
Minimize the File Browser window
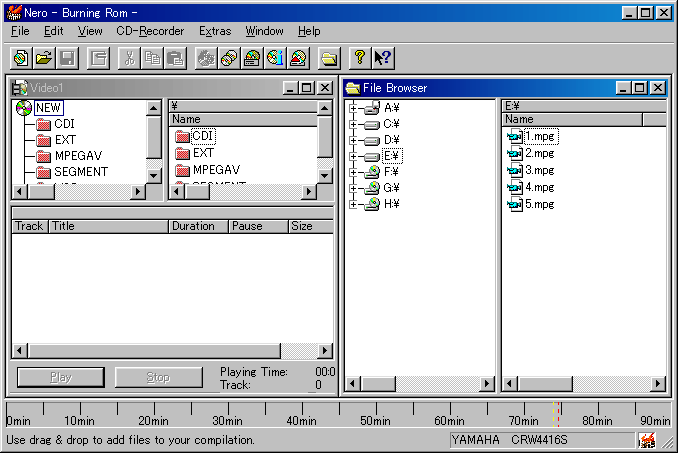(623, 88)
